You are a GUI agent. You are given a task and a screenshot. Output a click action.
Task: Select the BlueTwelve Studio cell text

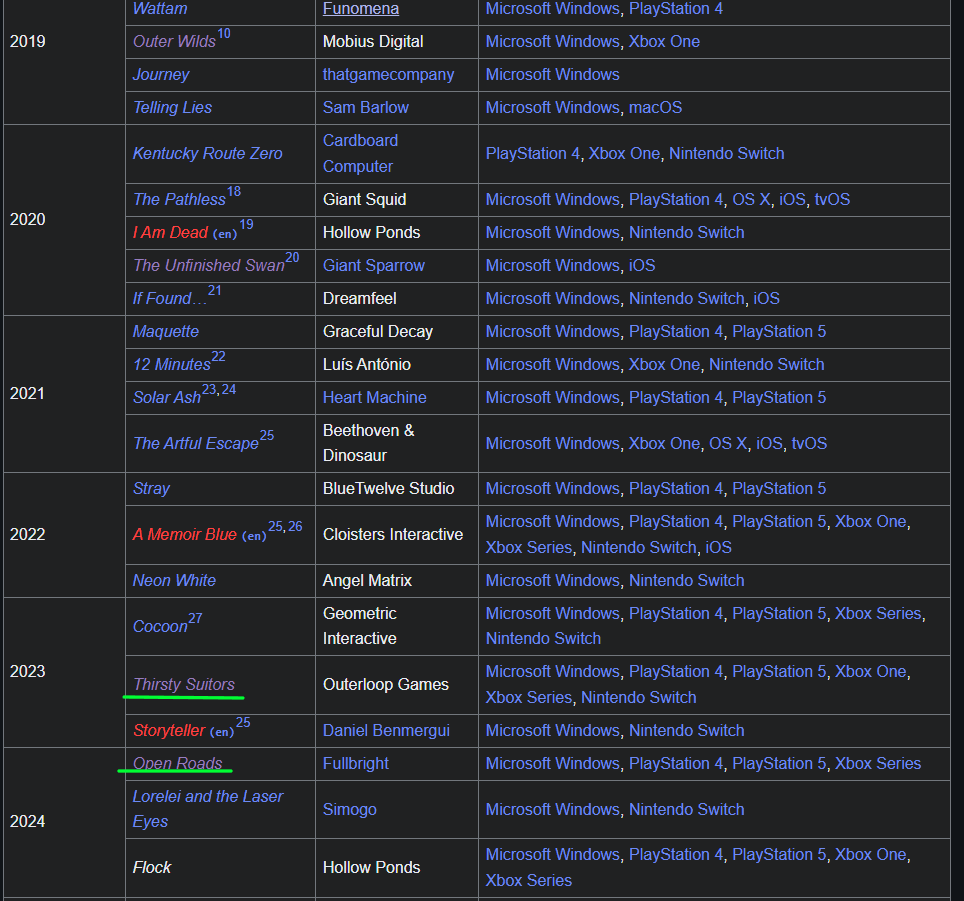(389, 489)
